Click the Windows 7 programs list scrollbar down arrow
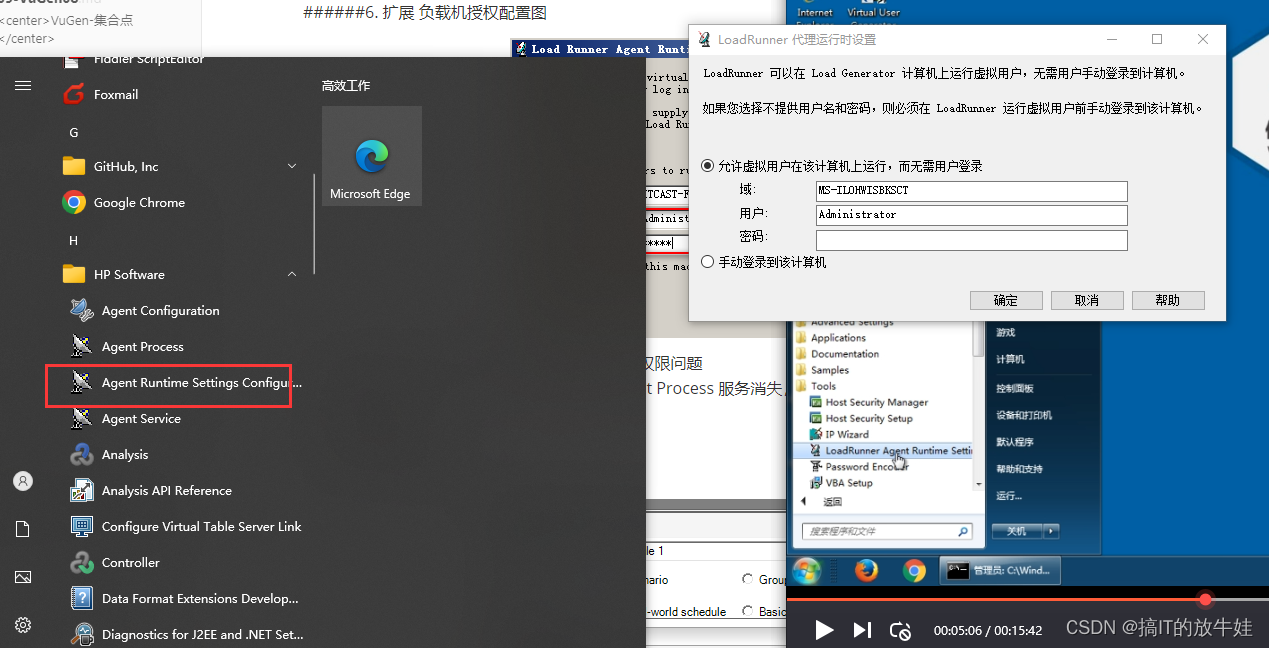 [979, 483]
